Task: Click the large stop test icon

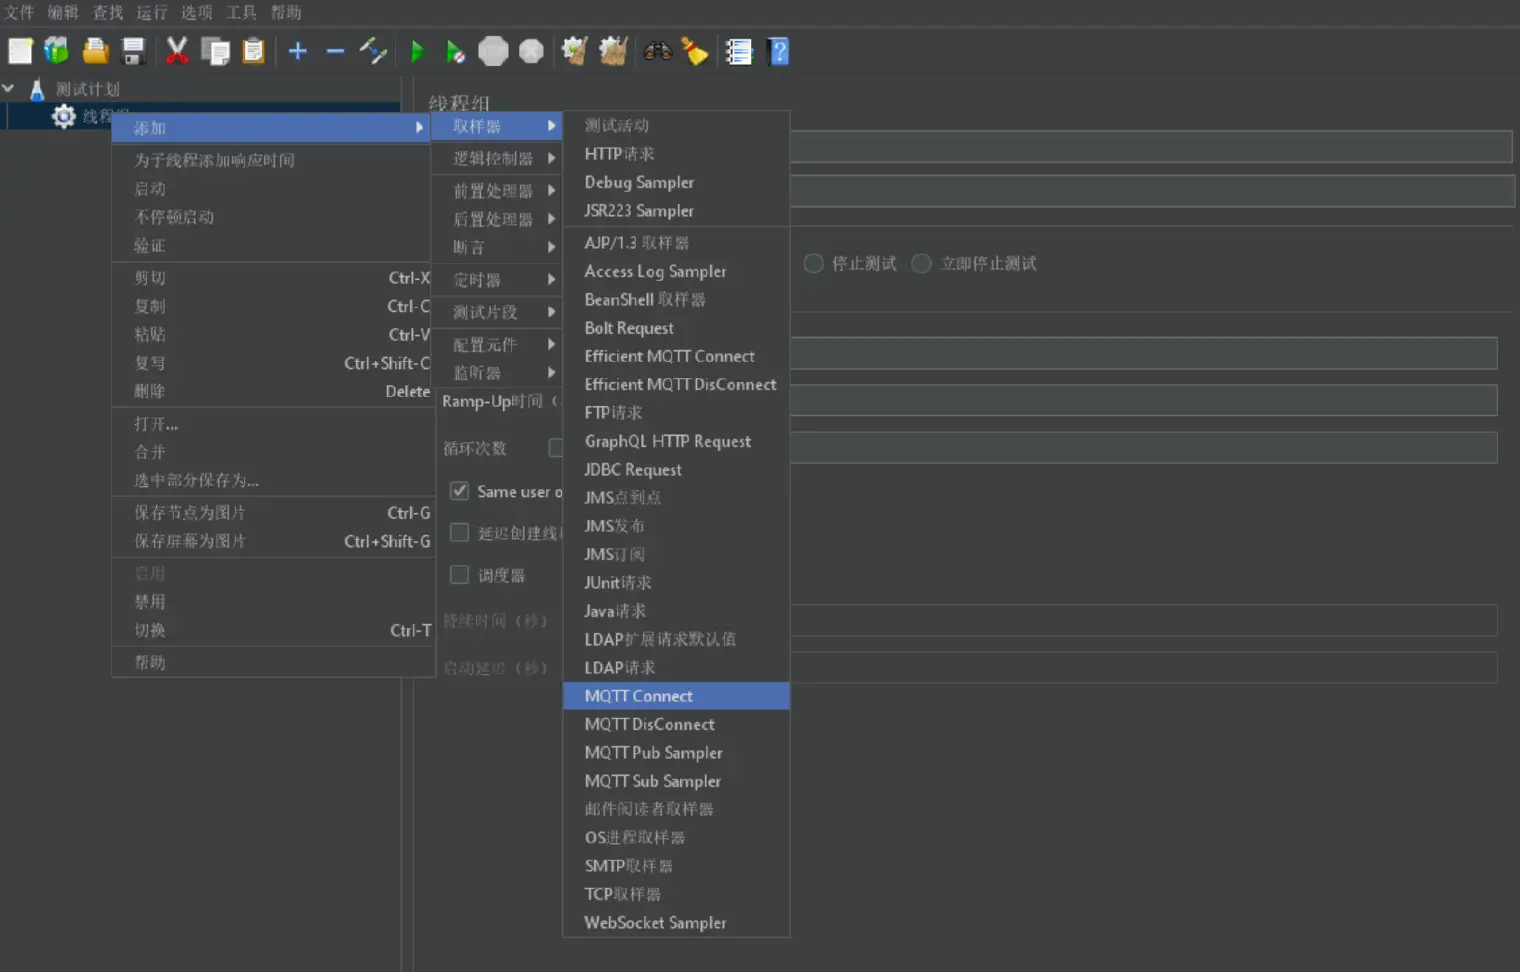Action: tap(493, 51)
